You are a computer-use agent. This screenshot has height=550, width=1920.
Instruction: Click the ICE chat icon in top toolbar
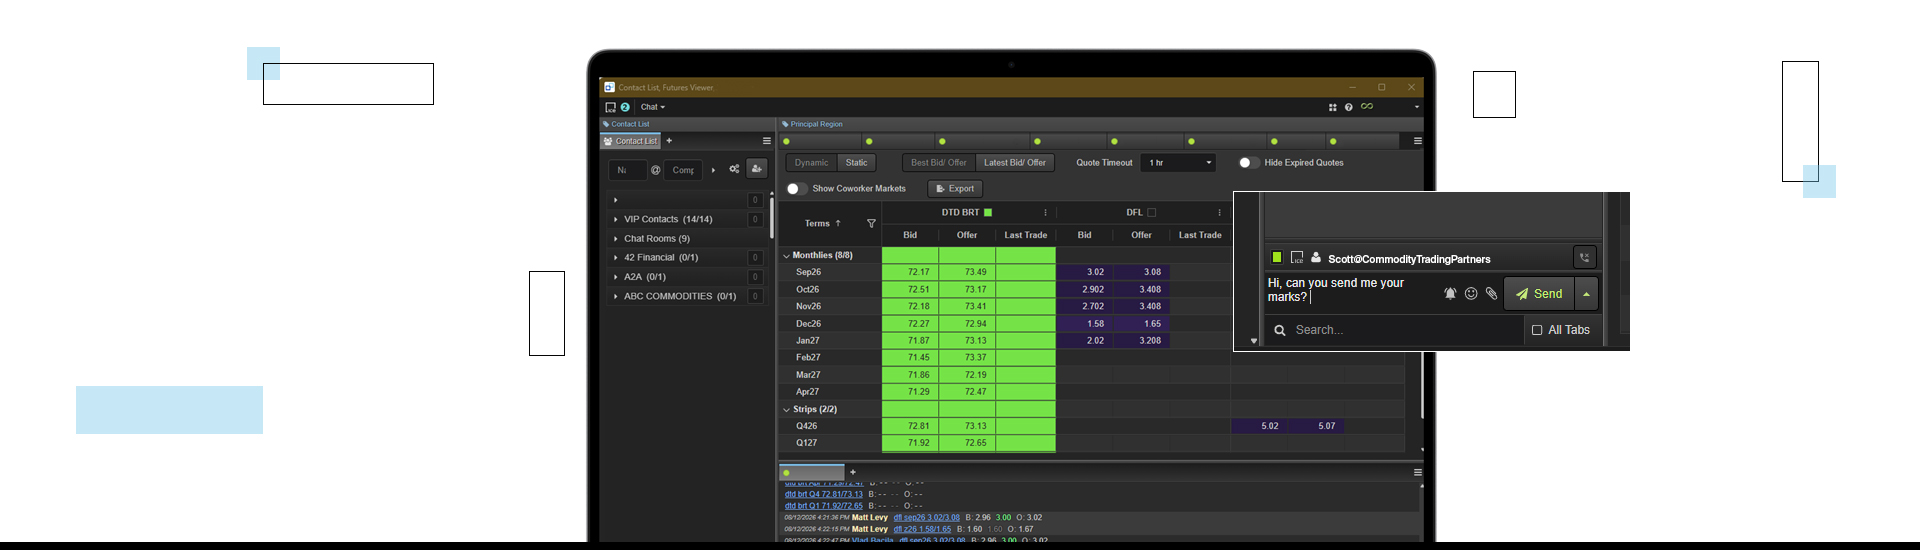point(610,107)
